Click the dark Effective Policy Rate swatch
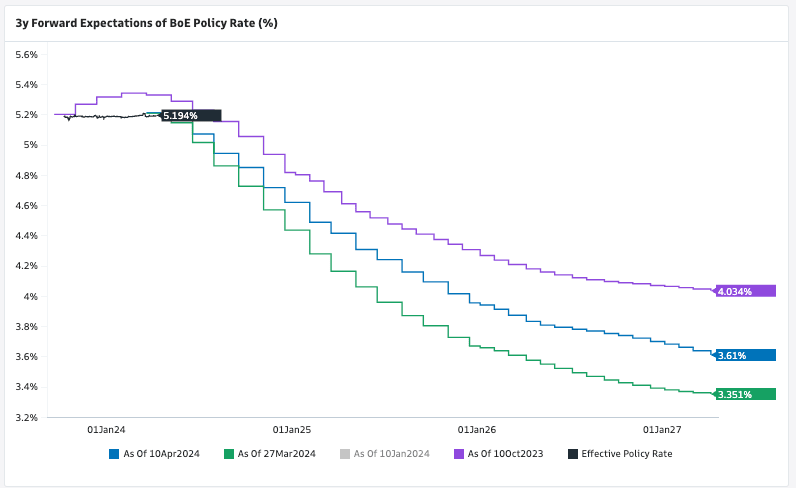Image resolution: width=796 pixels, height=488 pixels. pos(573,453)
